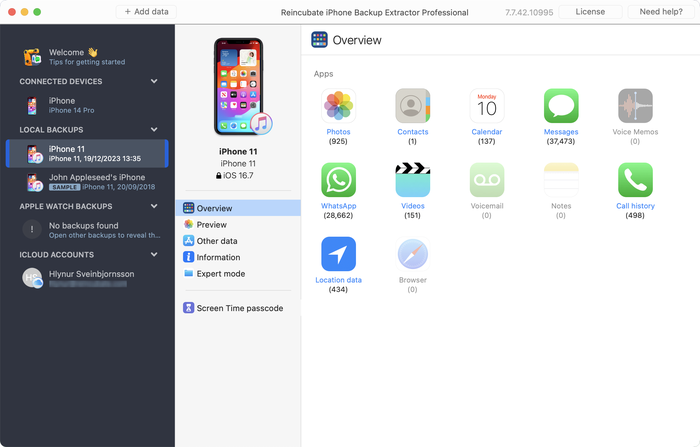This screenshot has height=447, width=700.
Task: Click the Voicemail icon
Action: point(487,180)
